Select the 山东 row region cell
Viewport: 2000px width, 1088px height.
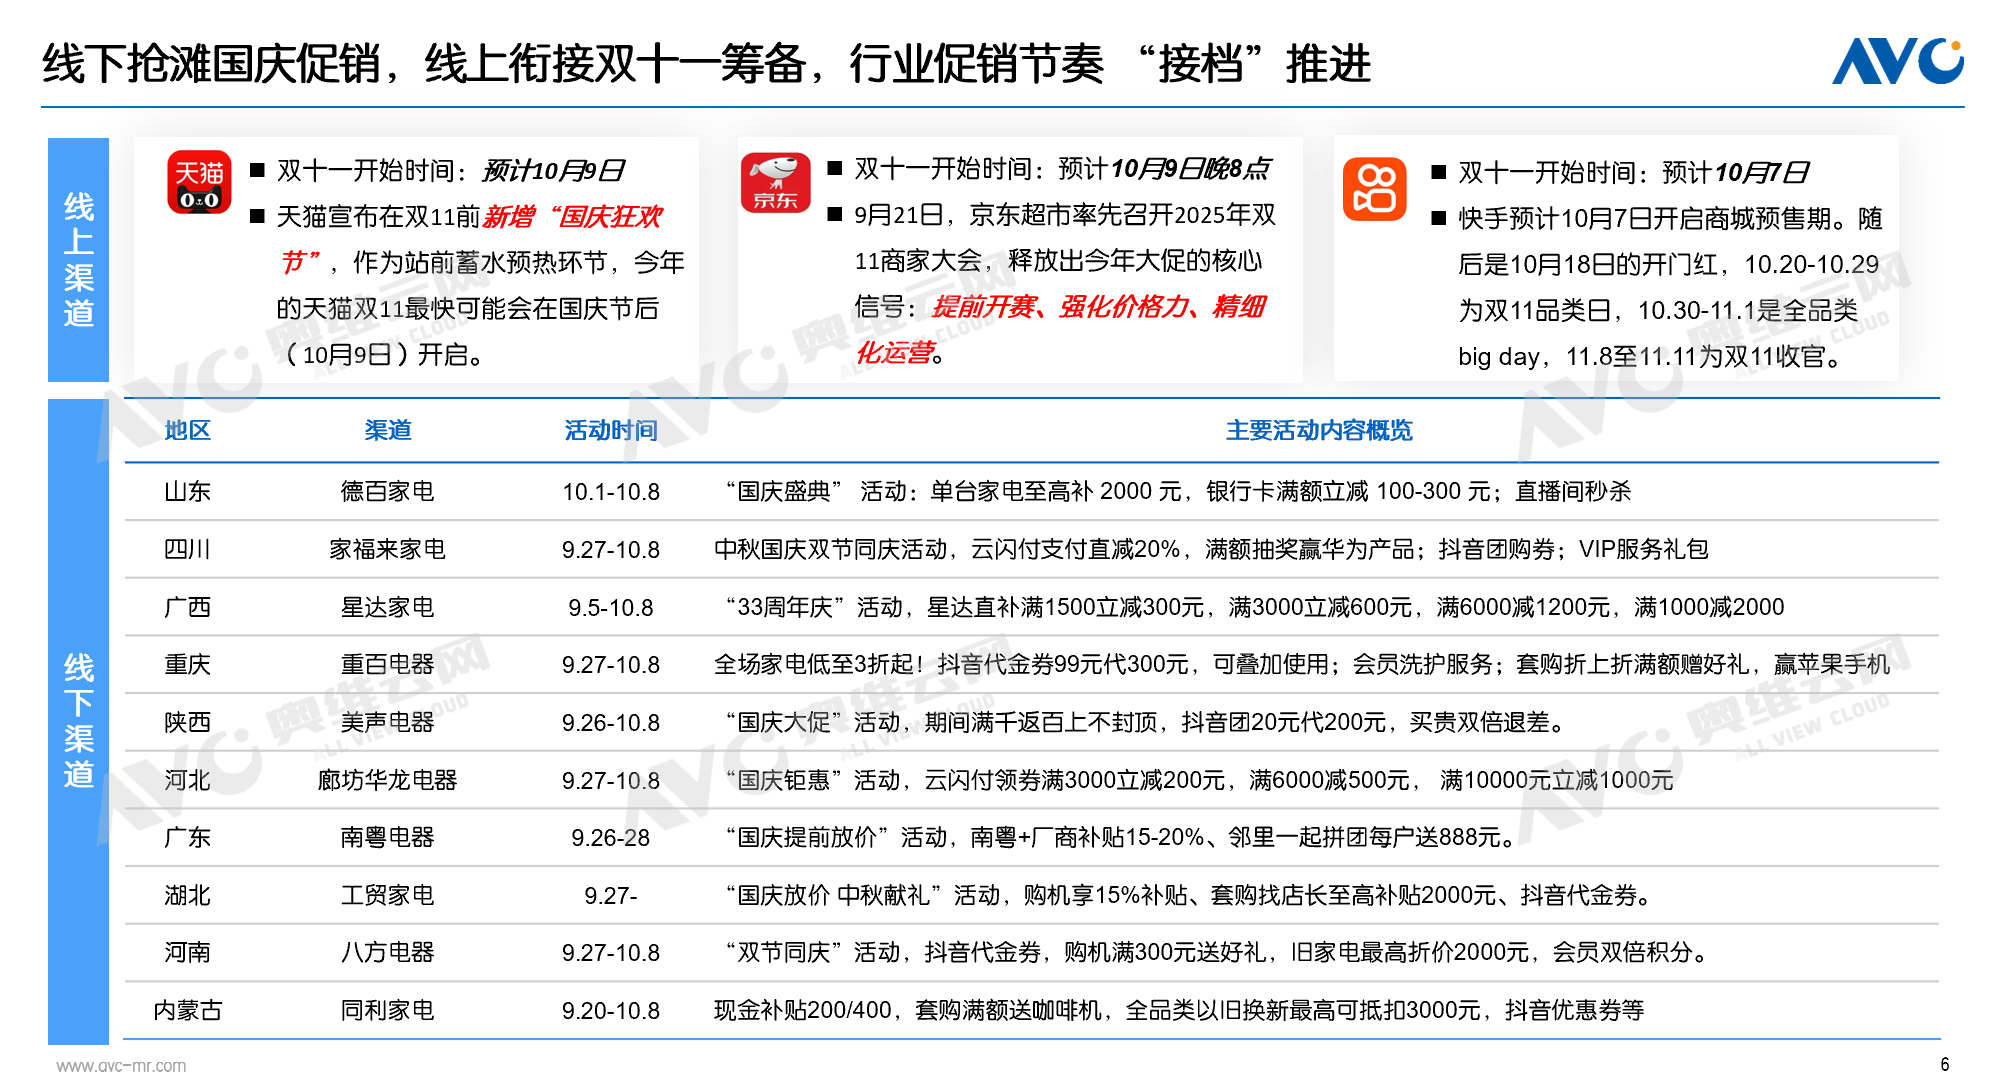click(x=187, y=492)
